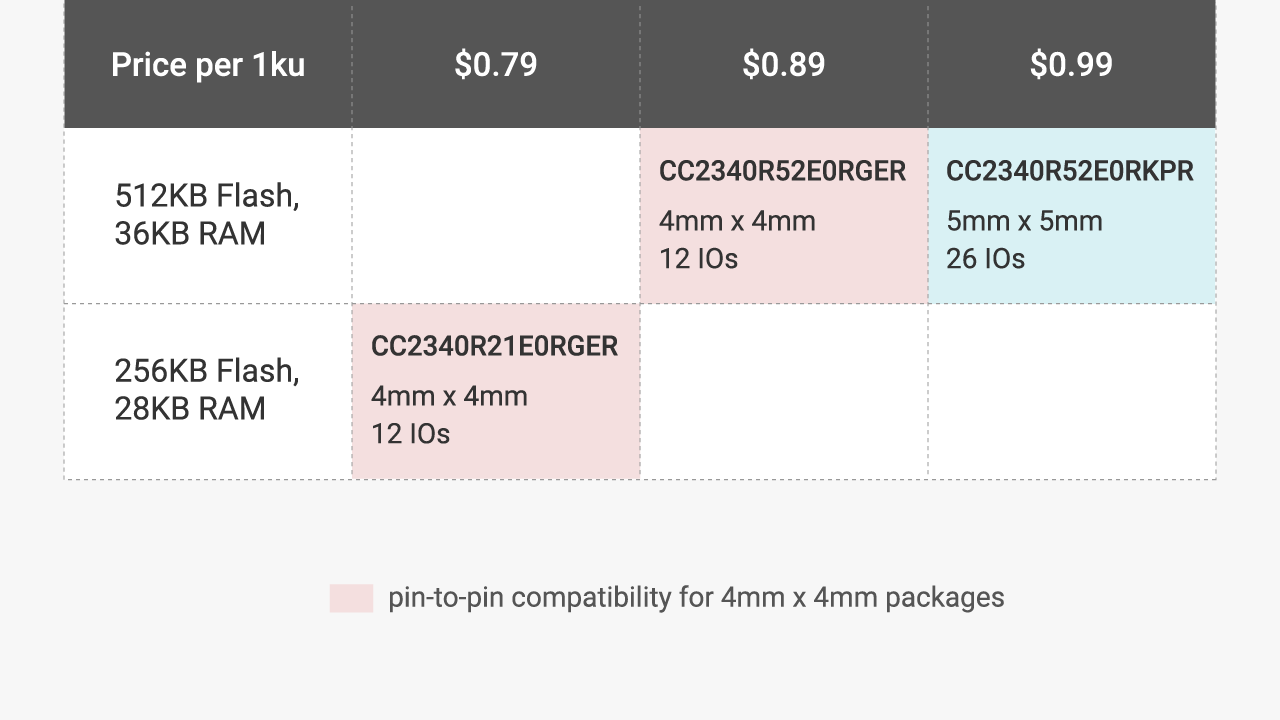Select the CC2340R52E0RGER part number
This screenshot has width=1280, height=720.
pos(783,172)
